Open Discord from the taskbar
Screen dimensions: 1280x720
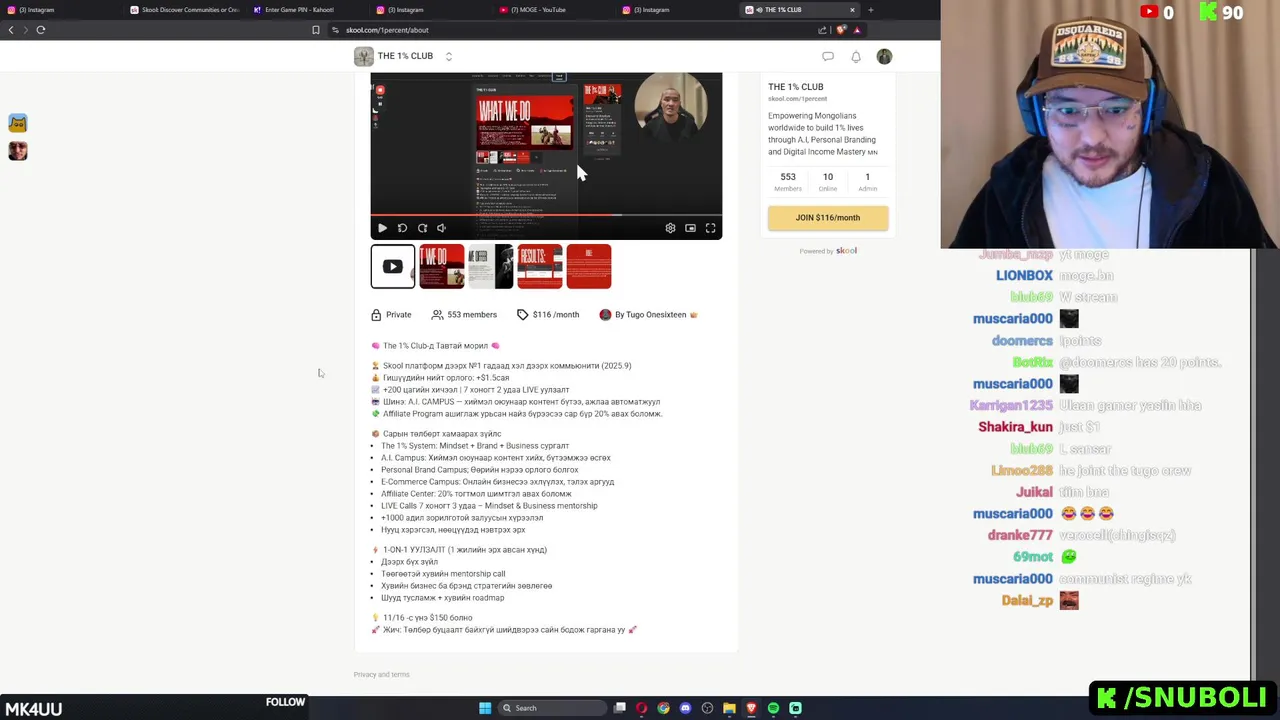685,708
